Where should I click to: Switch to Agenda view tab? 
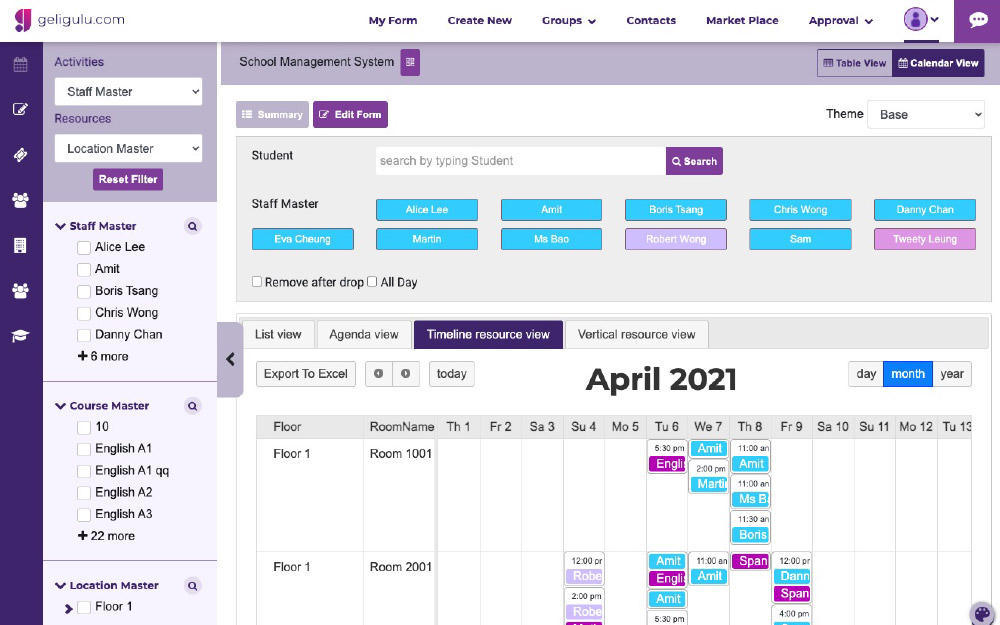364,334
